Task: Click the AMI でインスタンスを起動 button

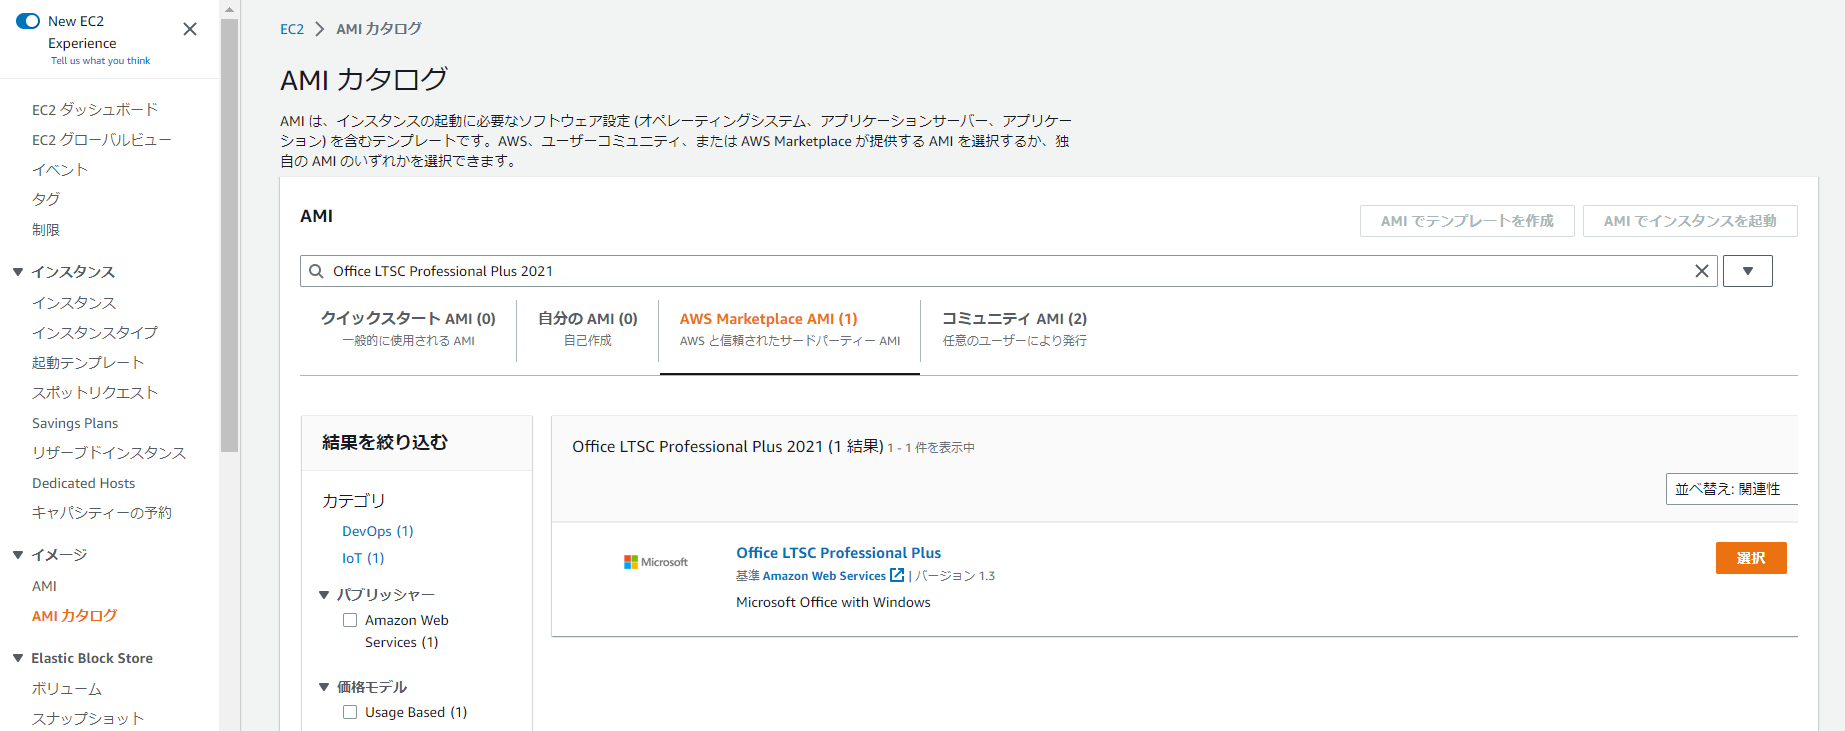Action: click(1690, 221)
